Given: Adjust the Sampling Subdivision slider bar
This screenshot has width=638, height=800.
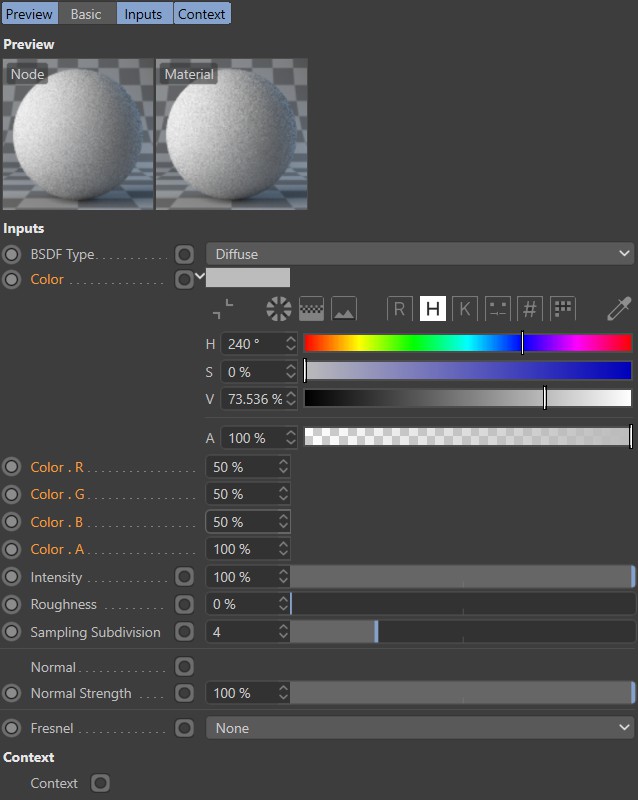Looking at the screenshot, I should (462, 632).
